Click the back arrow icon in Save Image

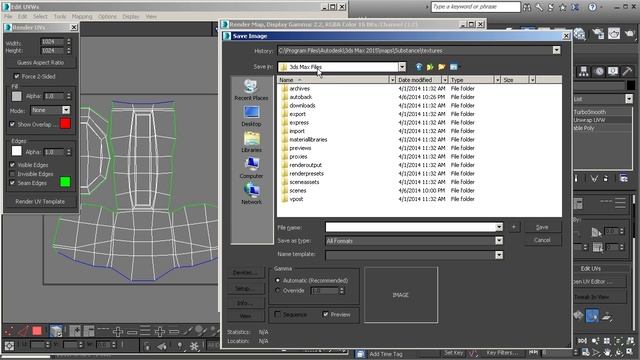click(x=419, y=67)
